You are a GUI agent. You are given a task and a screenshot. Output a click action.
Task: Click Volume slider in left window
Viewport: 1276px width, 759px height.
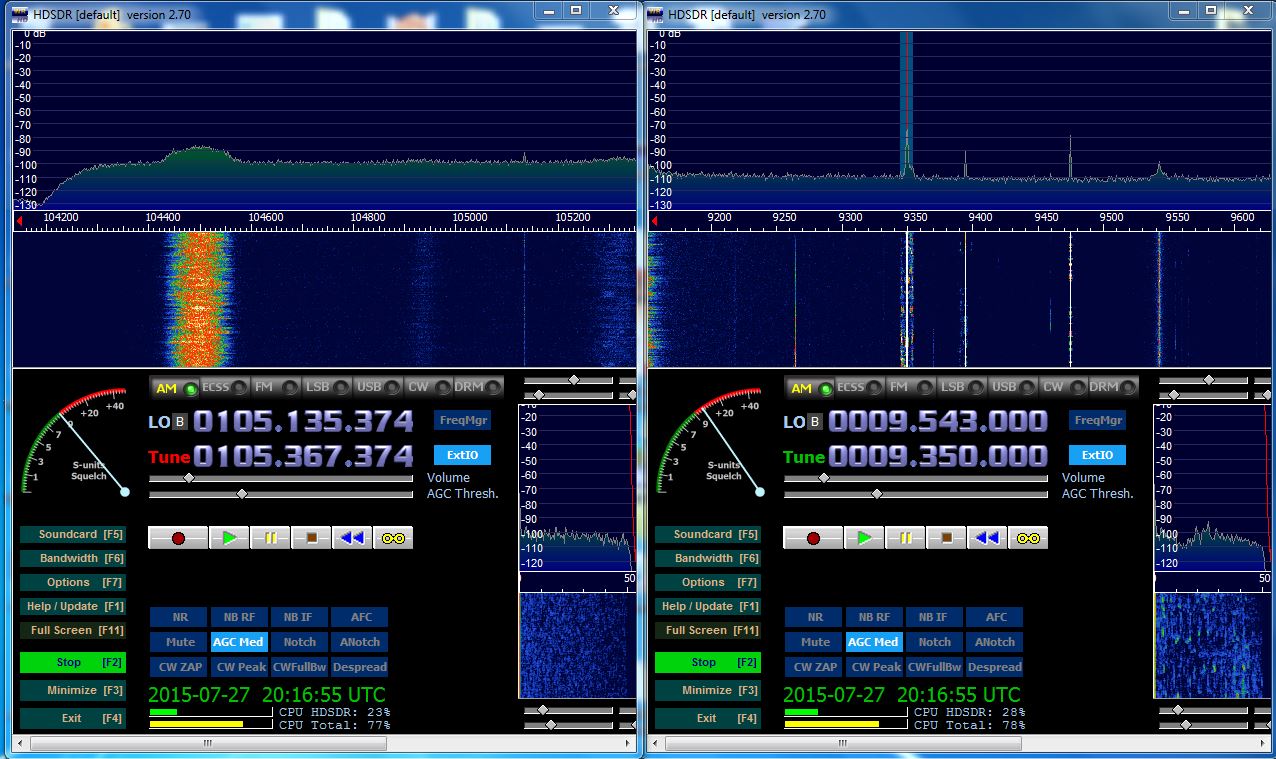[x=281, y=478]
